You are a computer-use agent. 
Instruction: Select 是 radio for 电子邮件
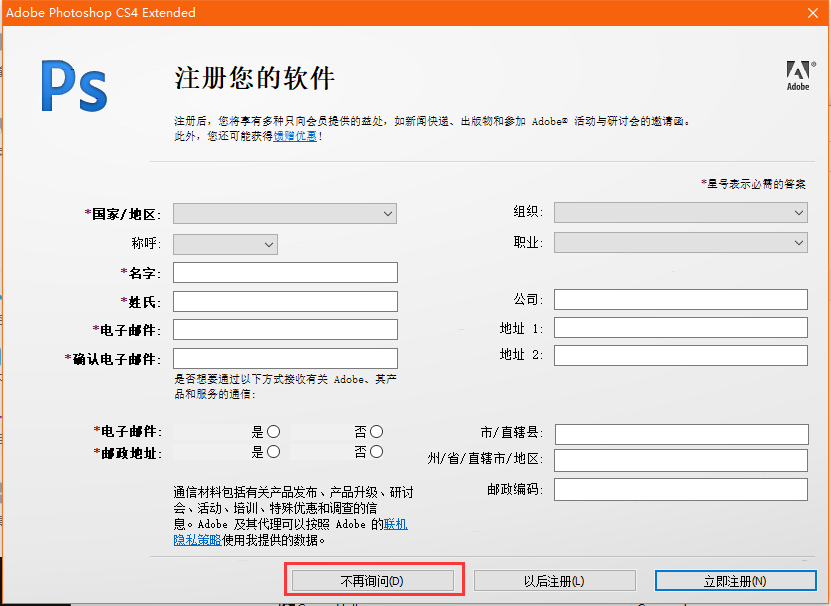click(273, 432)
